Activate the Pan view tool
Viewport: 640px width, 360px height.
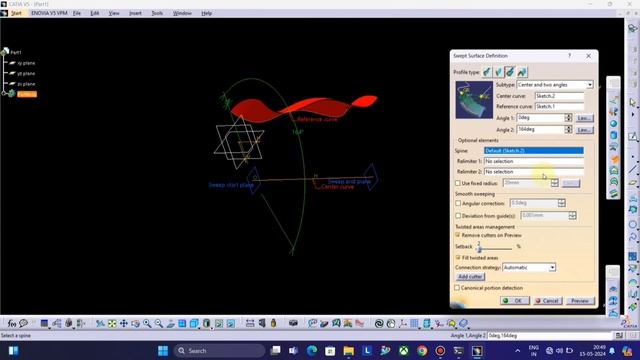click(124, 324)
